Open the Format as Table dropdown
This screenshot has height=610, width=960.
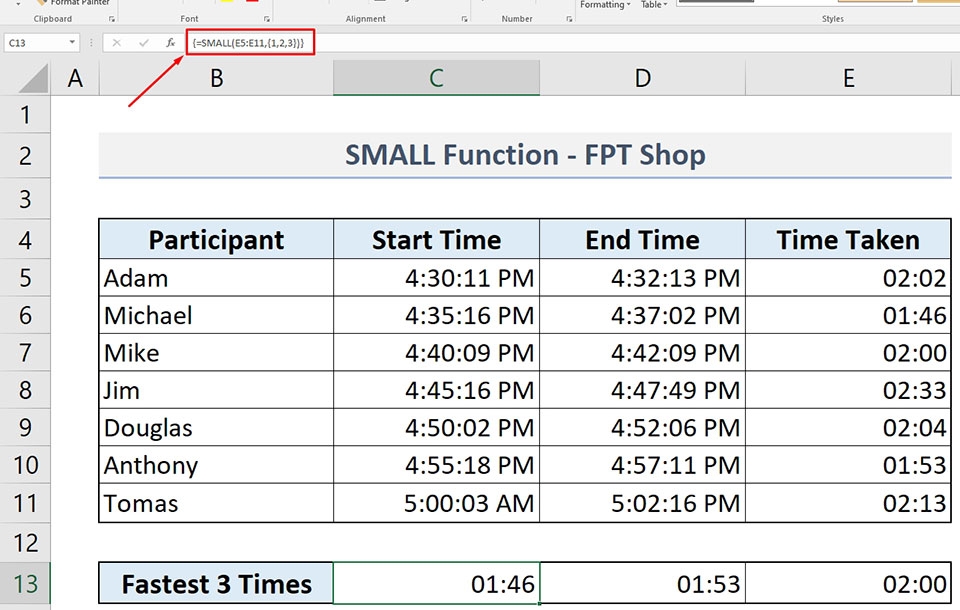tap(654, 5)
